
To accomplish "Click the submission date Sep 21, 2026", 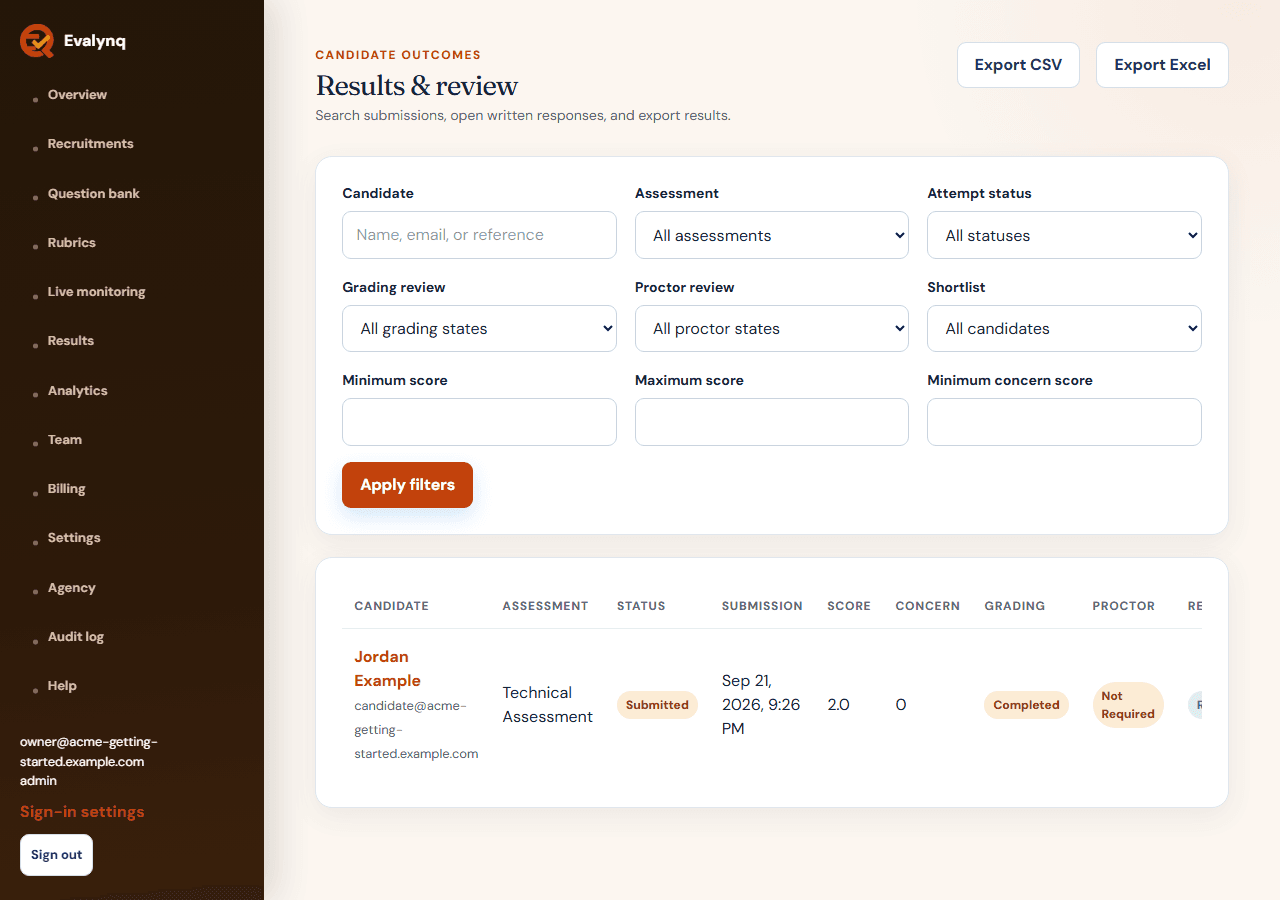I will pos(761,705).
